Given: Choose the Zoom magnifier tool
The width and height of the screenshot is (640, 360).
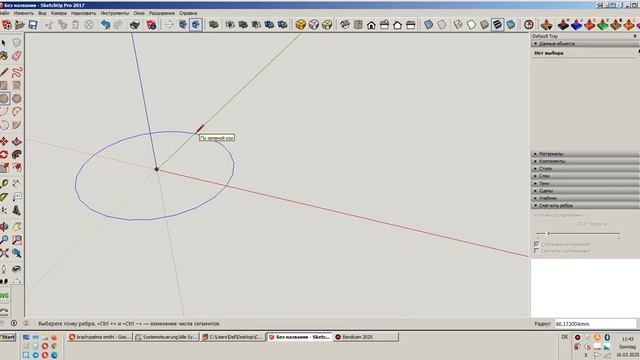Looking at the screenshot, I should point(4,240).
